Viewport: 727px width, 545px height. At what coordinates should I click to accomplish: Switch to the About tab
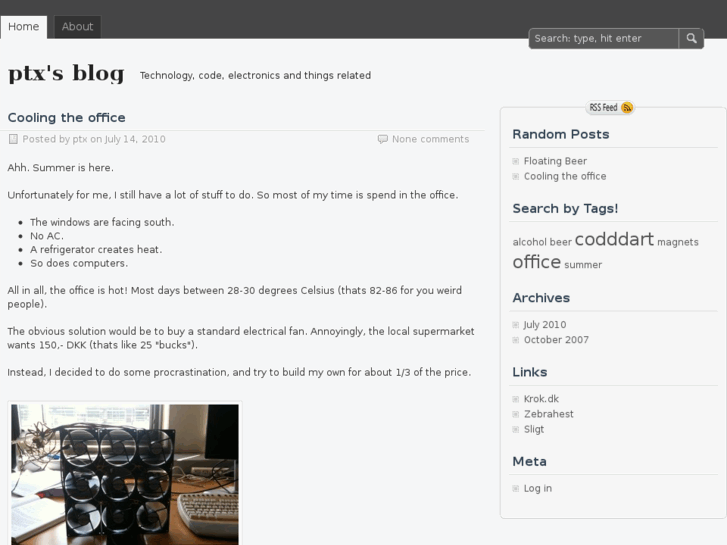pyautogui.click(x=77, y=27)
